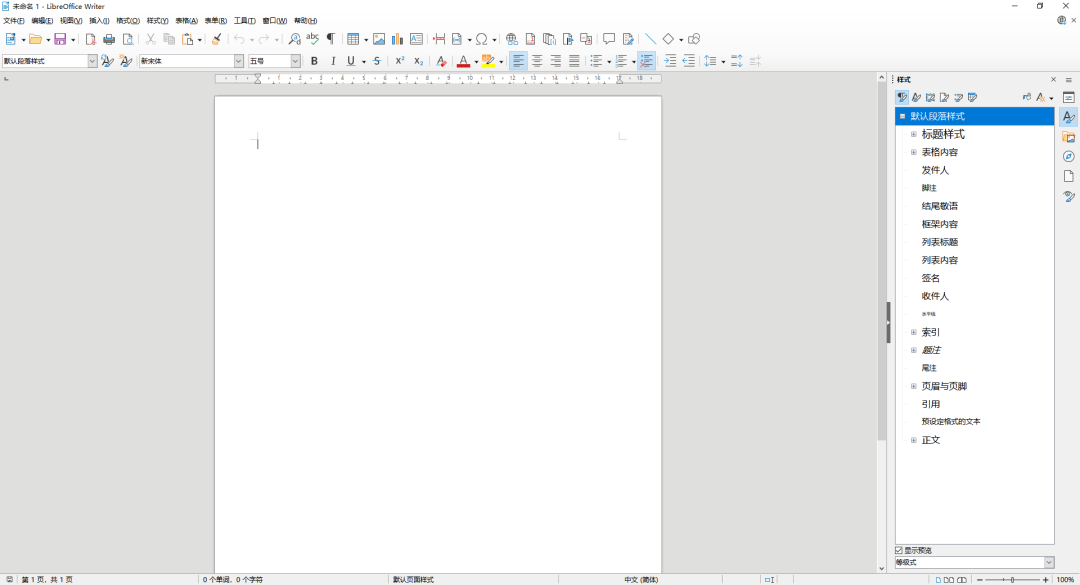1080x585 pixels.
Task: Insert an image using the toolbar icon
Action: [x=378, y=39]
